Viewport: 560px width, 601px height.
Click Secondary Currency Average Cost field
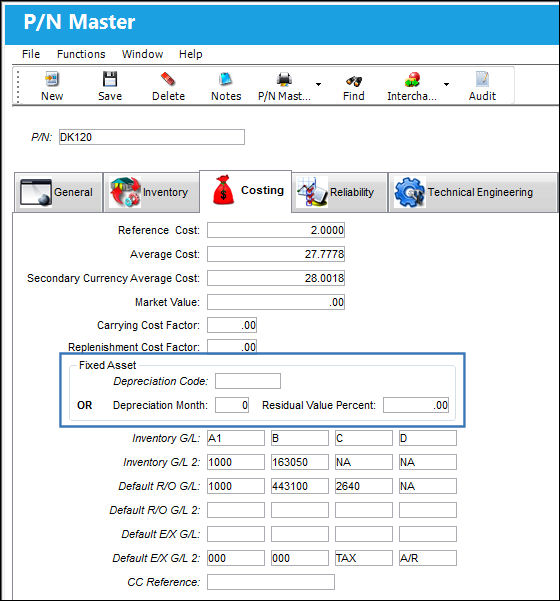(276, 278)
